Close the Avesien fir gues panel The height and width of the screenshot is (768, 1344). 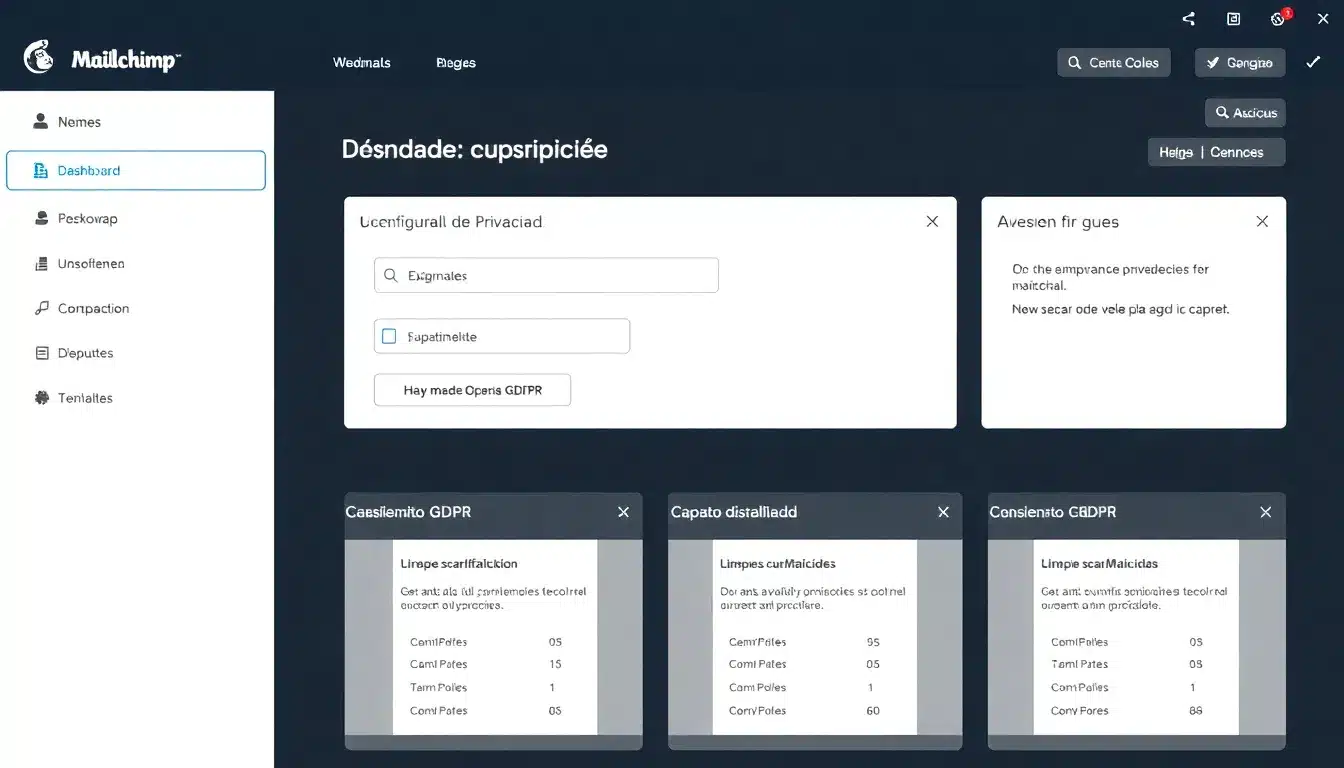pos(1262,221)
